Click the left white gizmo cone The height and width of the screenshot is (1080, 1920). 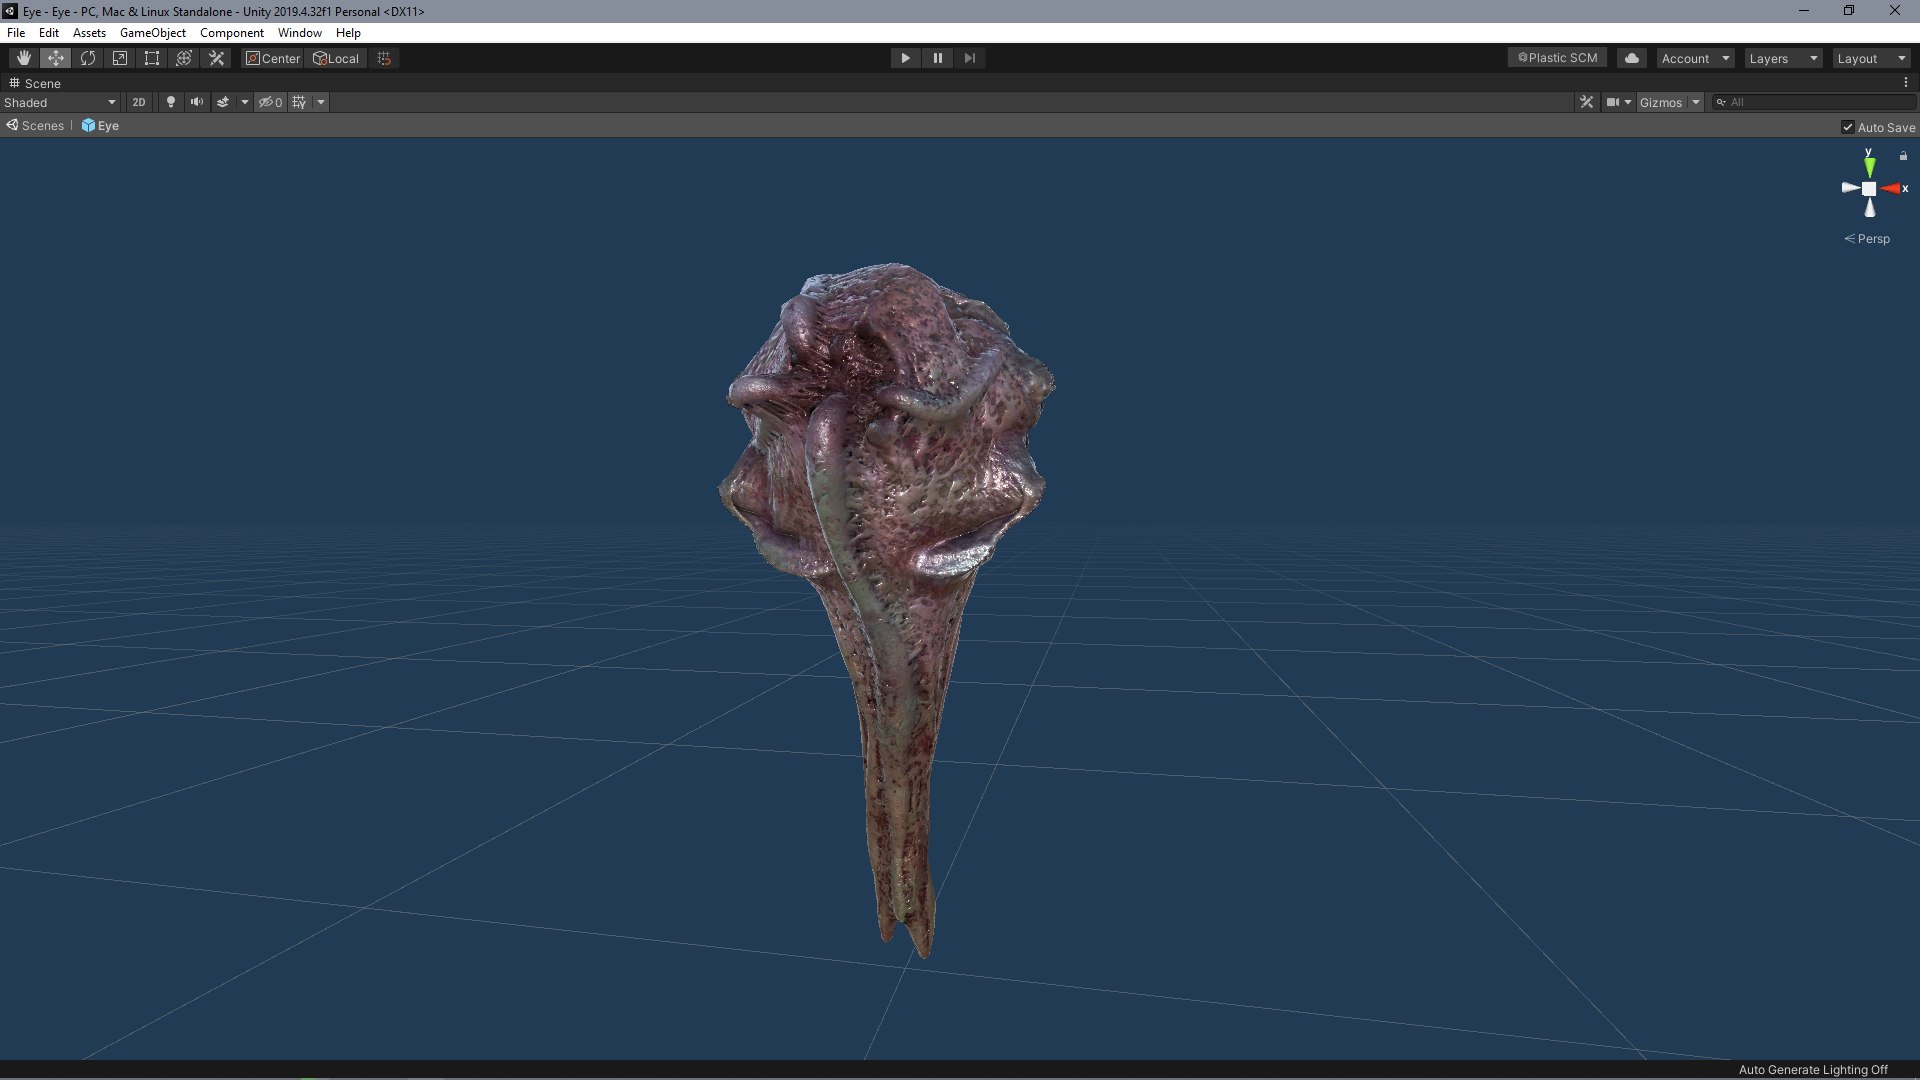tap(1850, 187)
